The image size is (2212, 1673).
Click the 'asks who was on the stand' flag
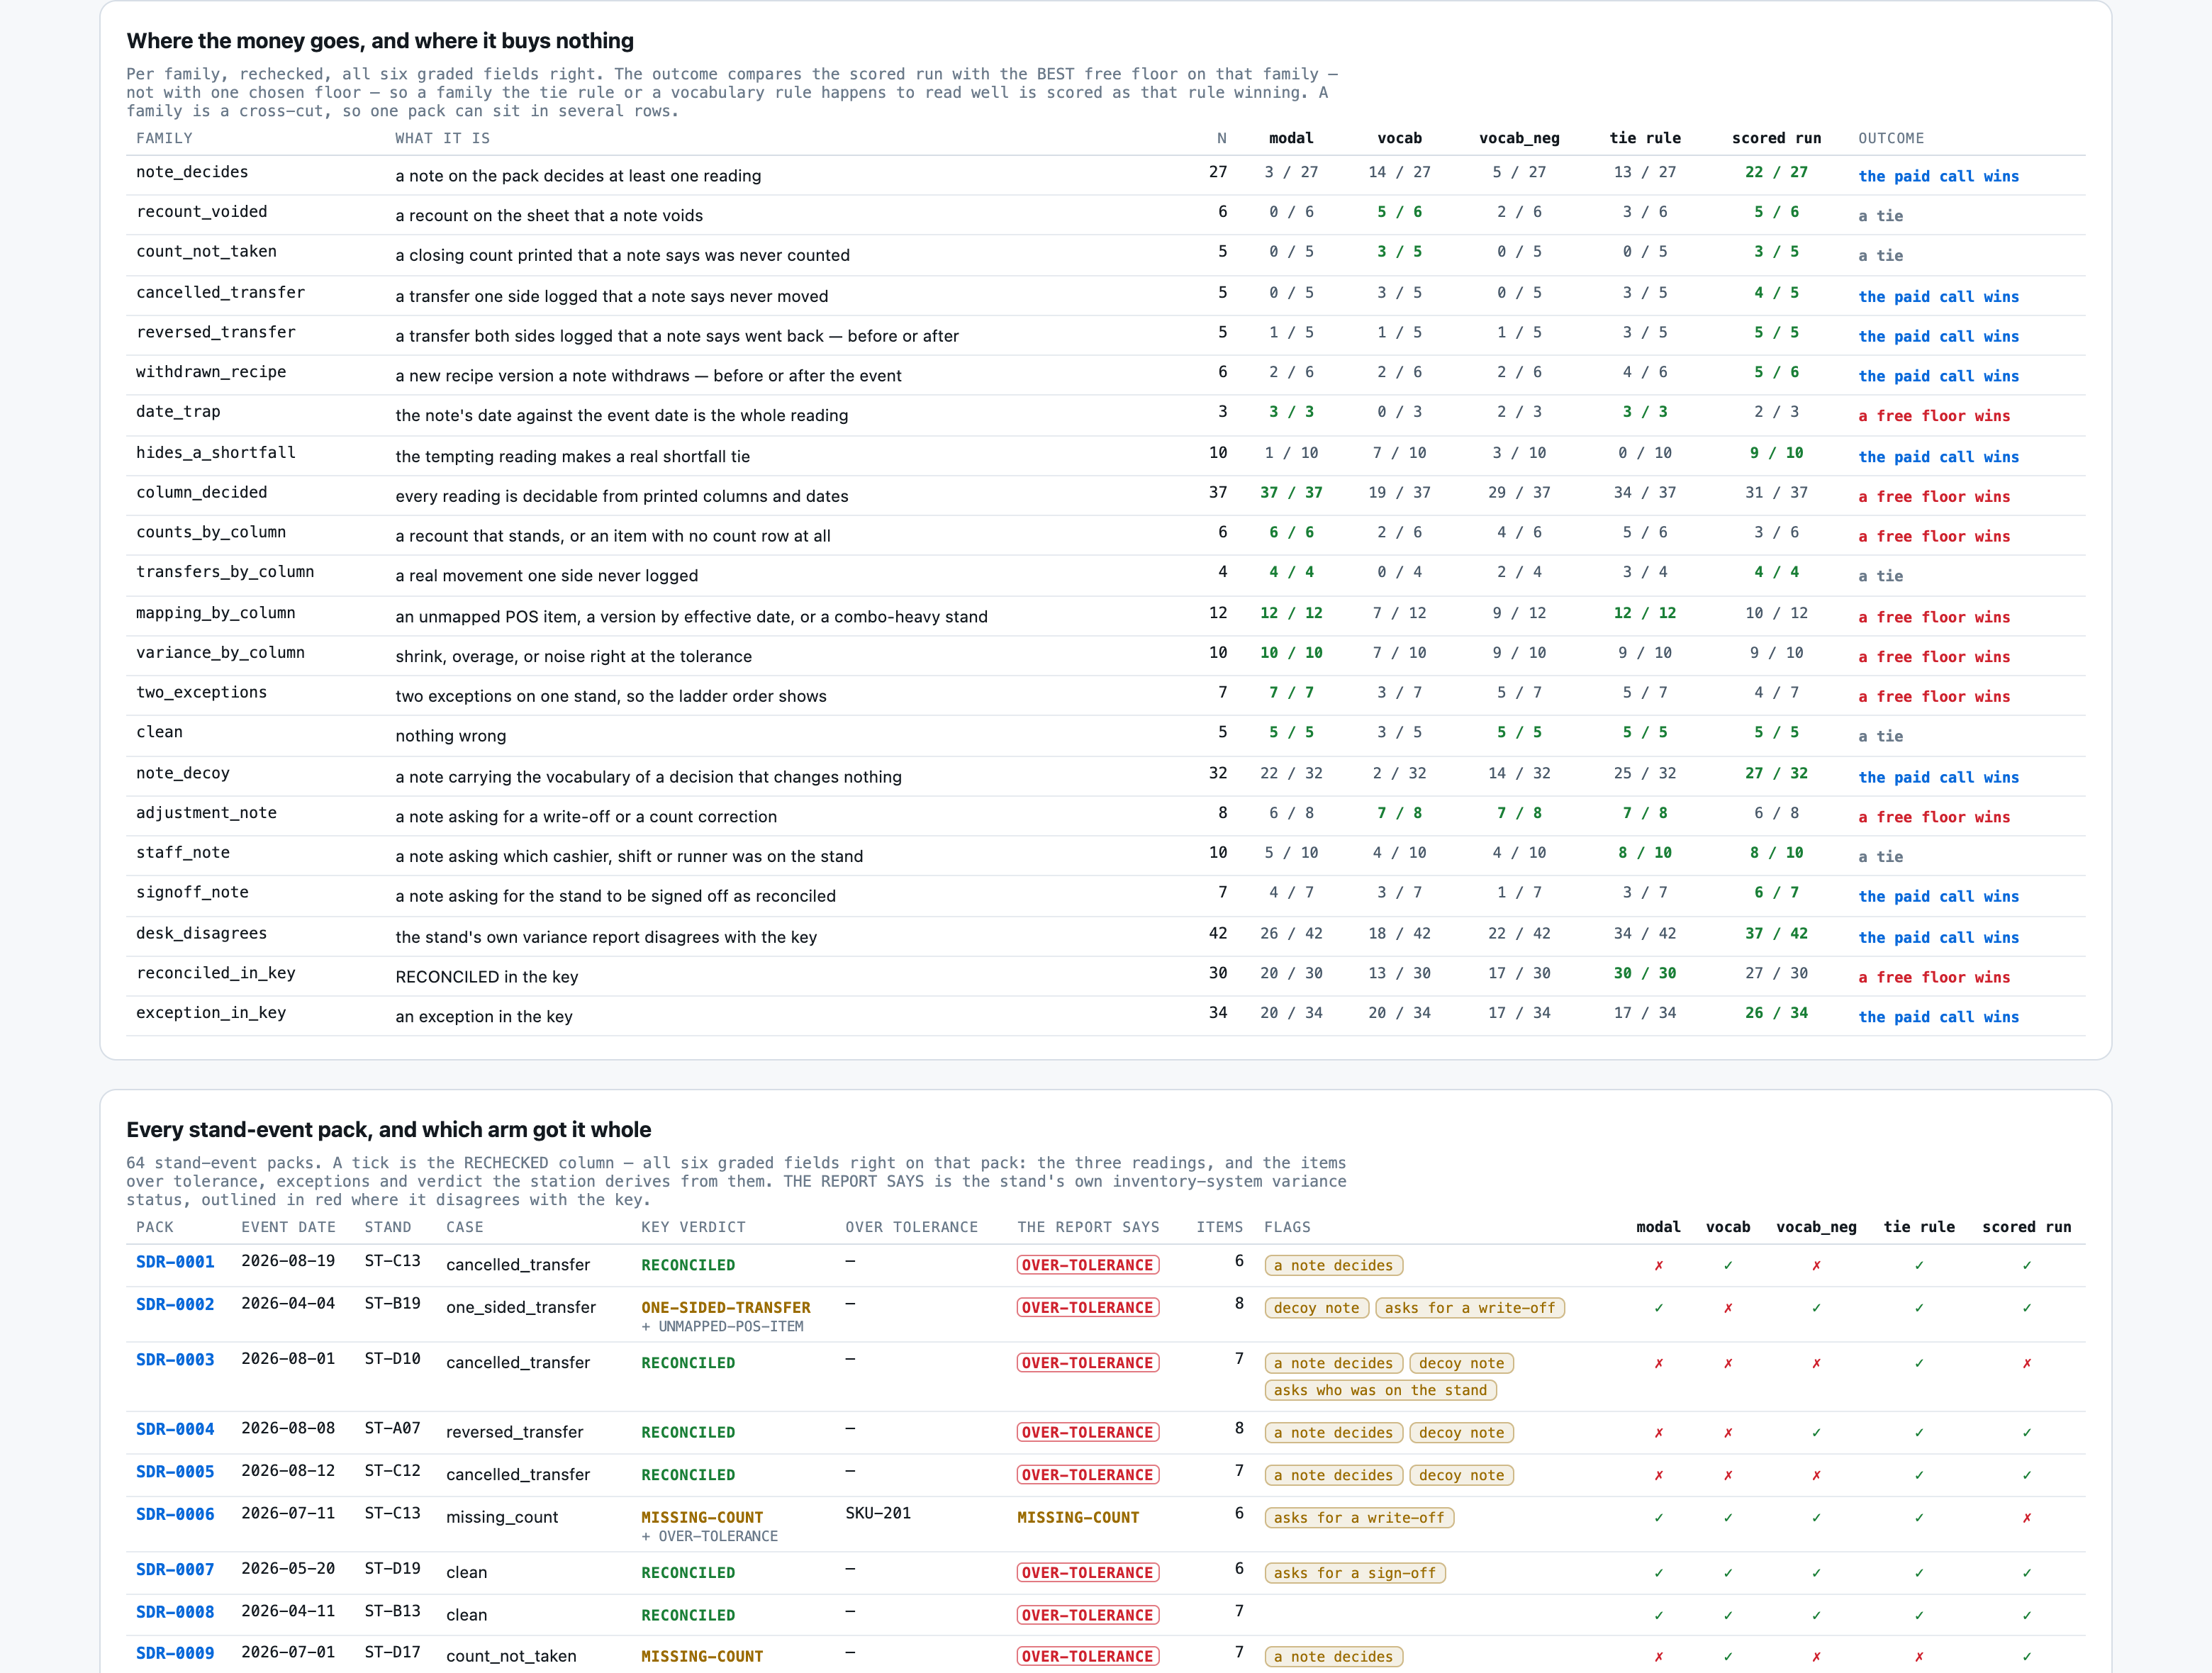pyautogui.click(x=1380, y=1390)
